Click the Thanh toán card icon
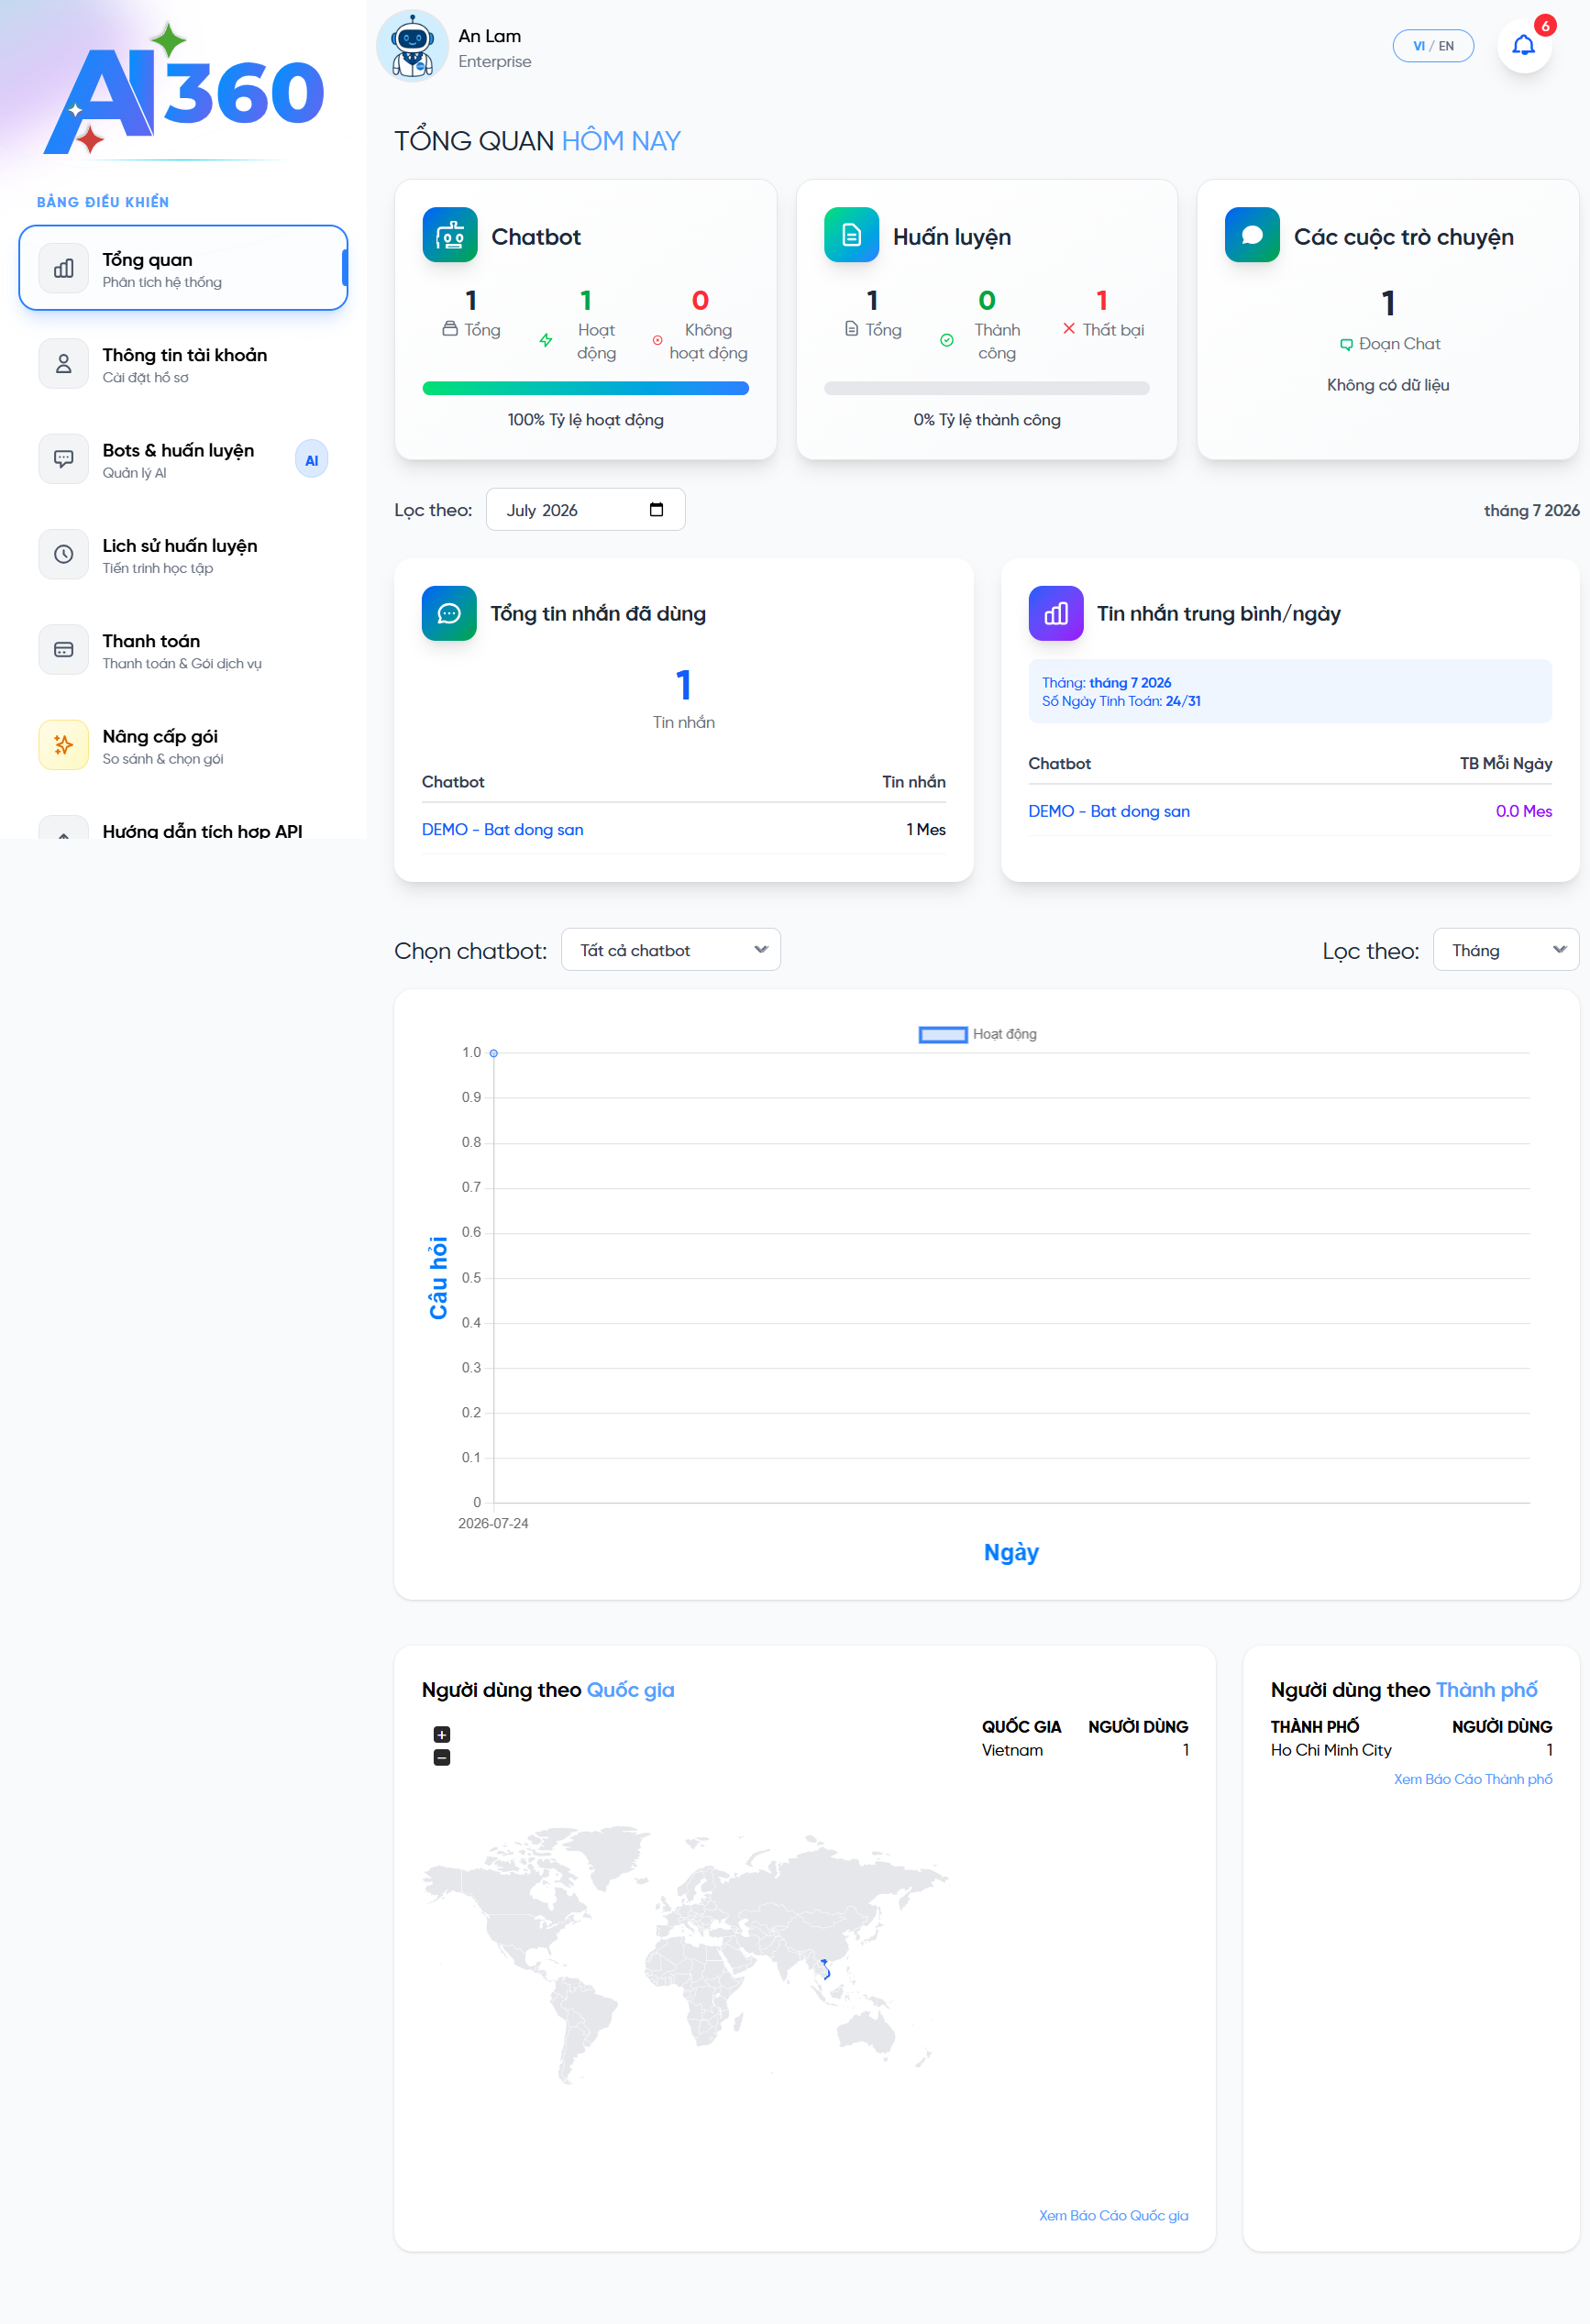Screen dimensions: 1590x2324 (x=64, y=650)
